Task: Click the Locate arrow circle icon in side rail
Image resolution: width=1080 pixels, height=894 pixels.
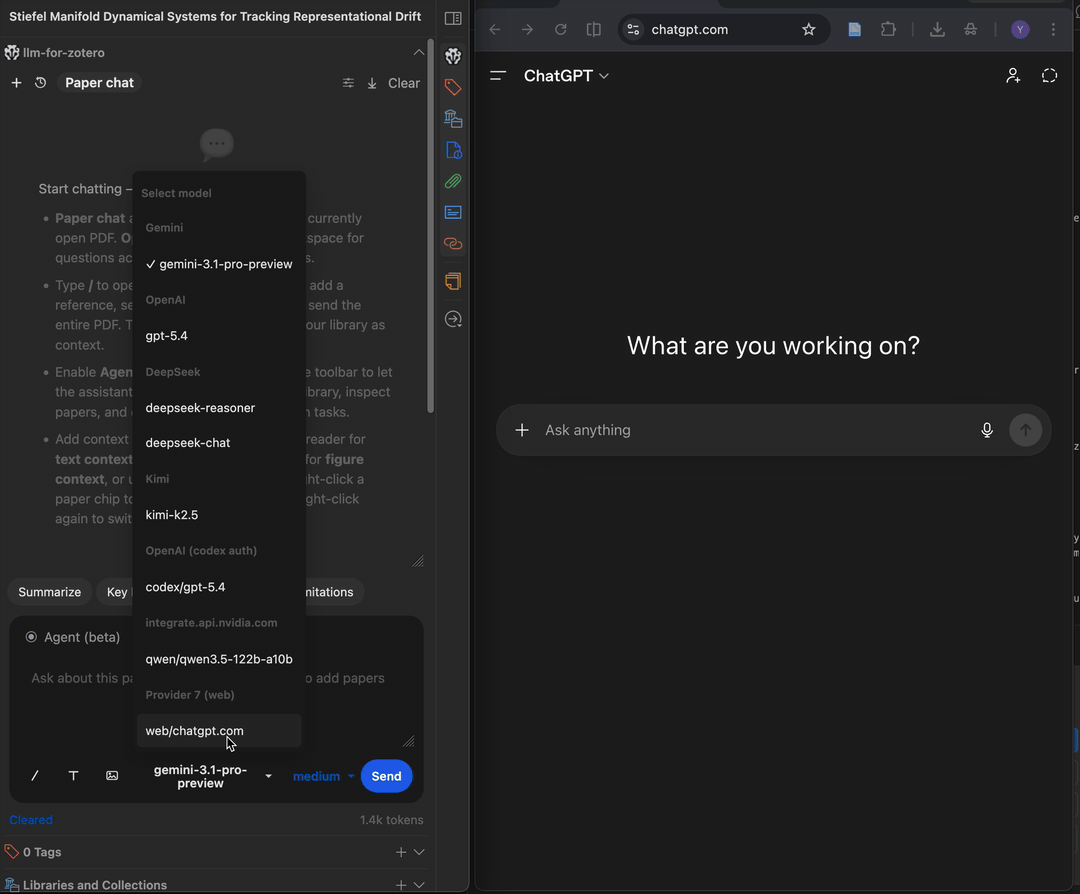Action: tap(453, 319)
